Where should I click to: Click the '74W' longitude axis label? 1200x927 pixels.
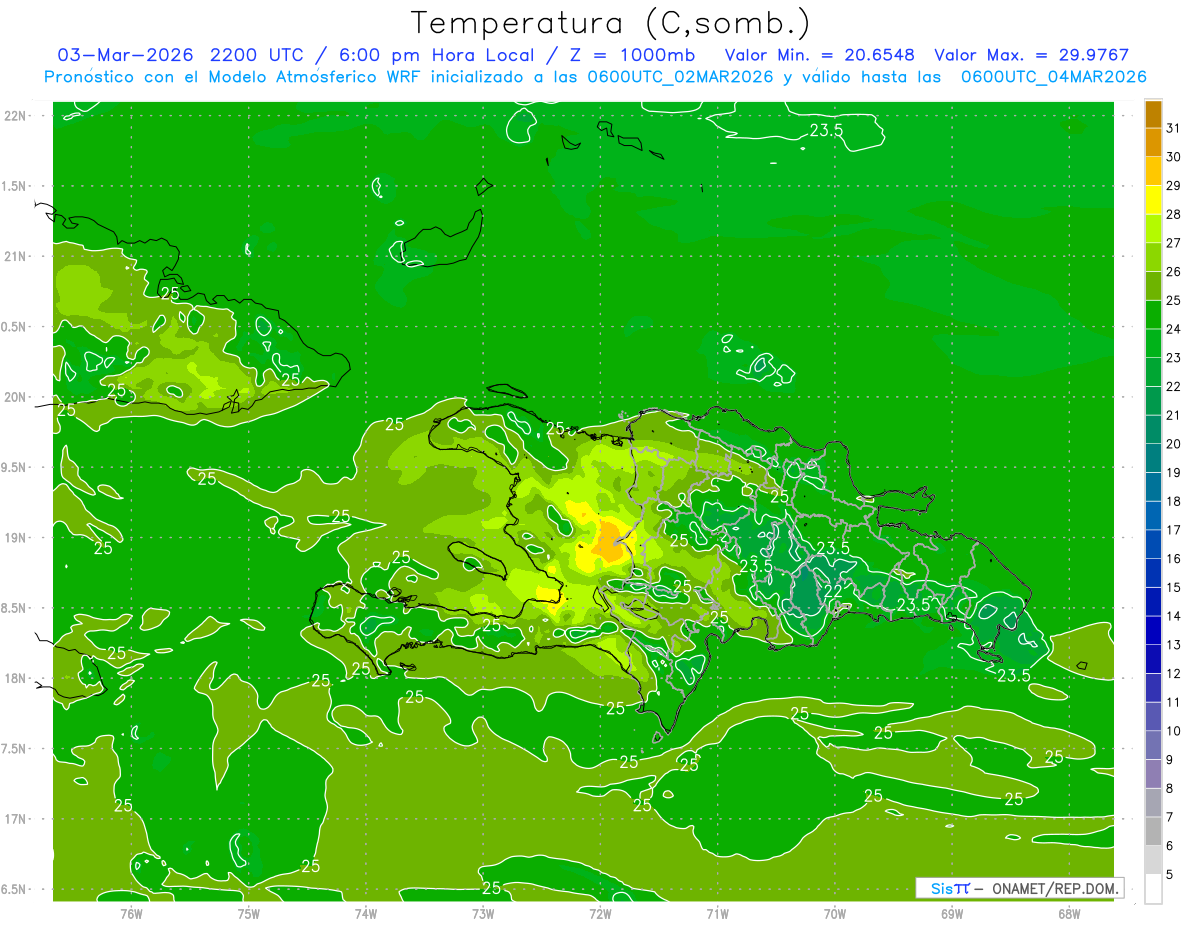click(x=366, y=913)
